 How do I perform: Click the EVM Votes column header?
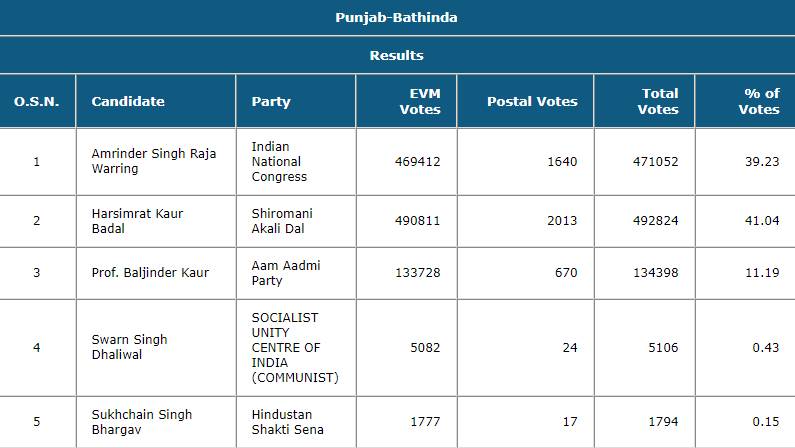pos(420,101)
